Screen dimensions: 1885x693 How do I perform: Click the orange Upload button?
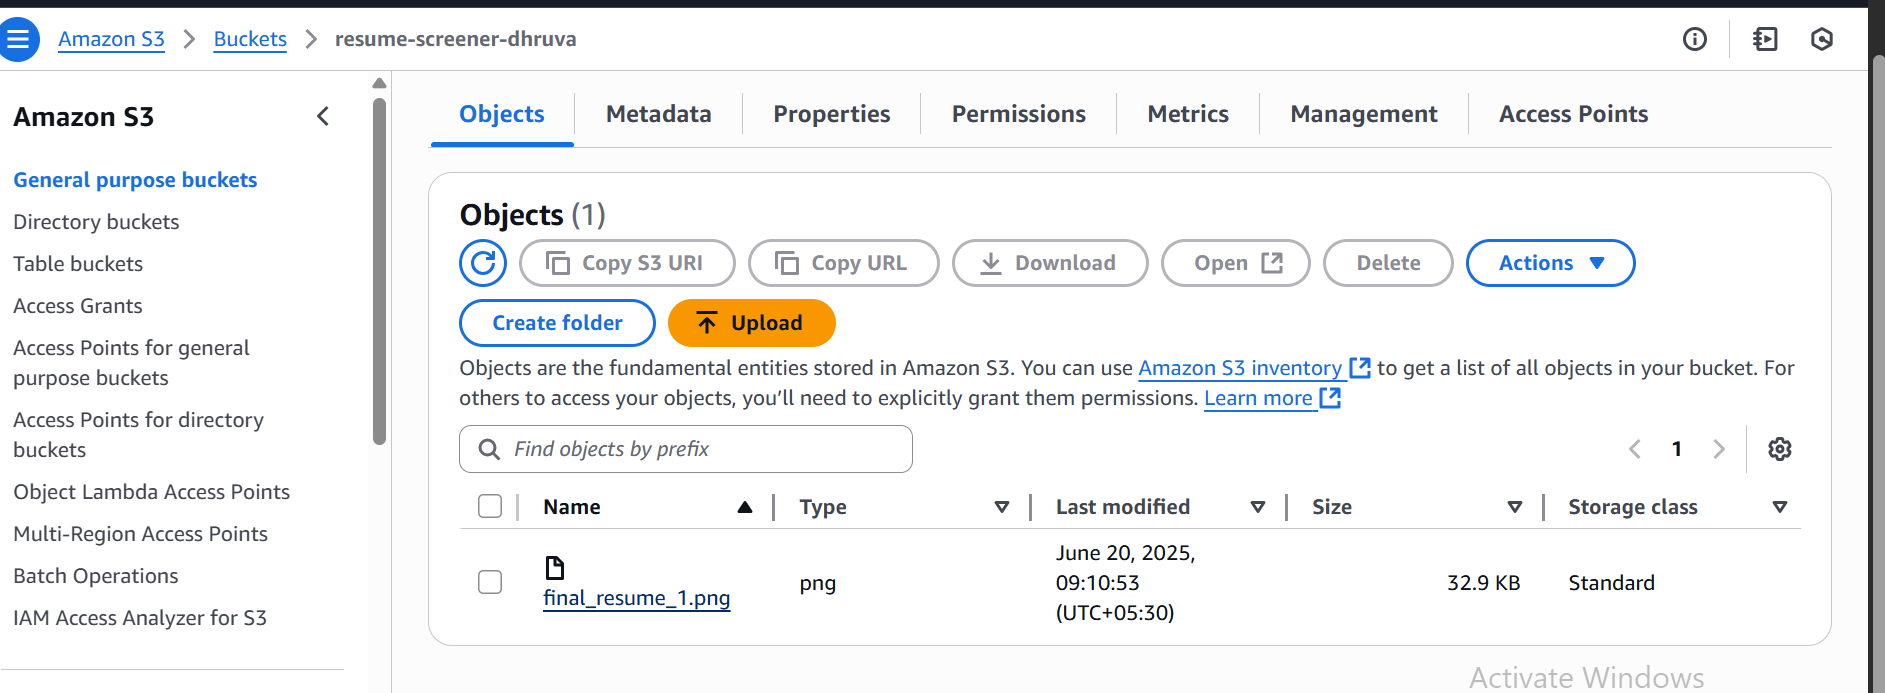(751, 323)
